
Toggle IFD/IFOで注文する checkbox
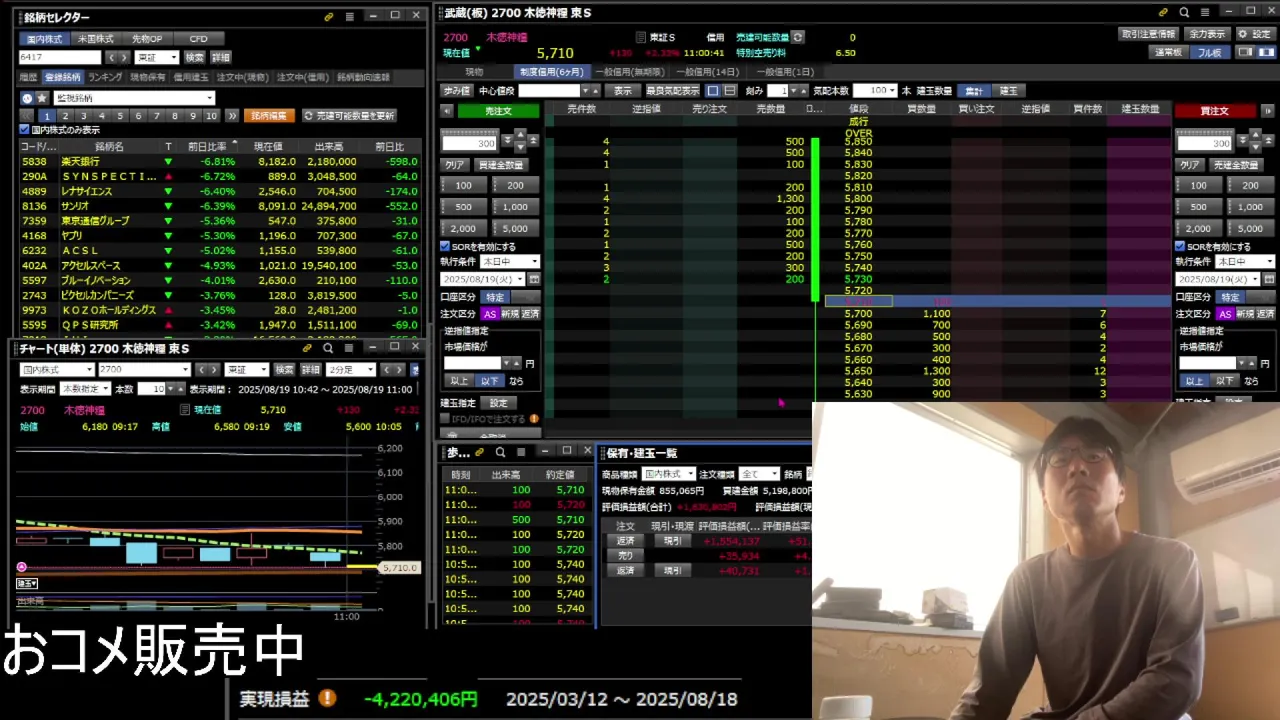(445, 419)
